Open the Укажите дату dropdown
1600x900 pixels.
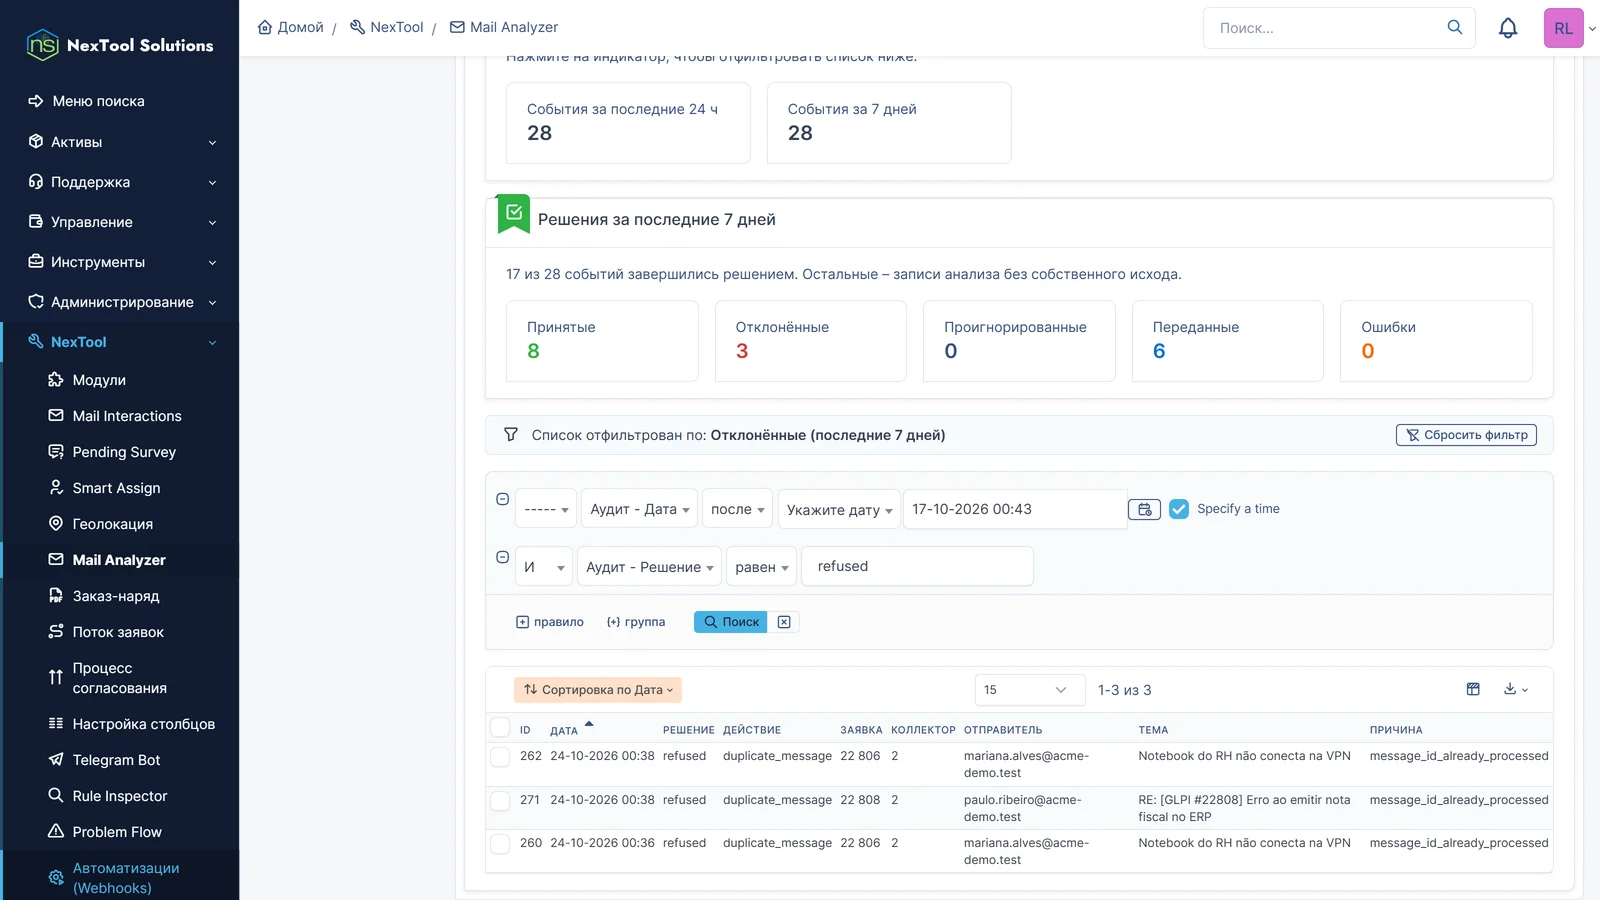point(839,510)
